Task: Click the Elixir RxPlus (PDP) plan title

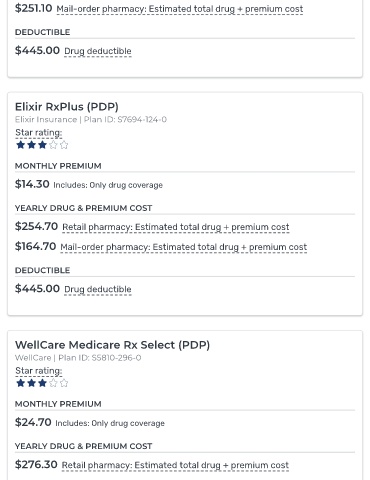Action: tap(67, 107)
